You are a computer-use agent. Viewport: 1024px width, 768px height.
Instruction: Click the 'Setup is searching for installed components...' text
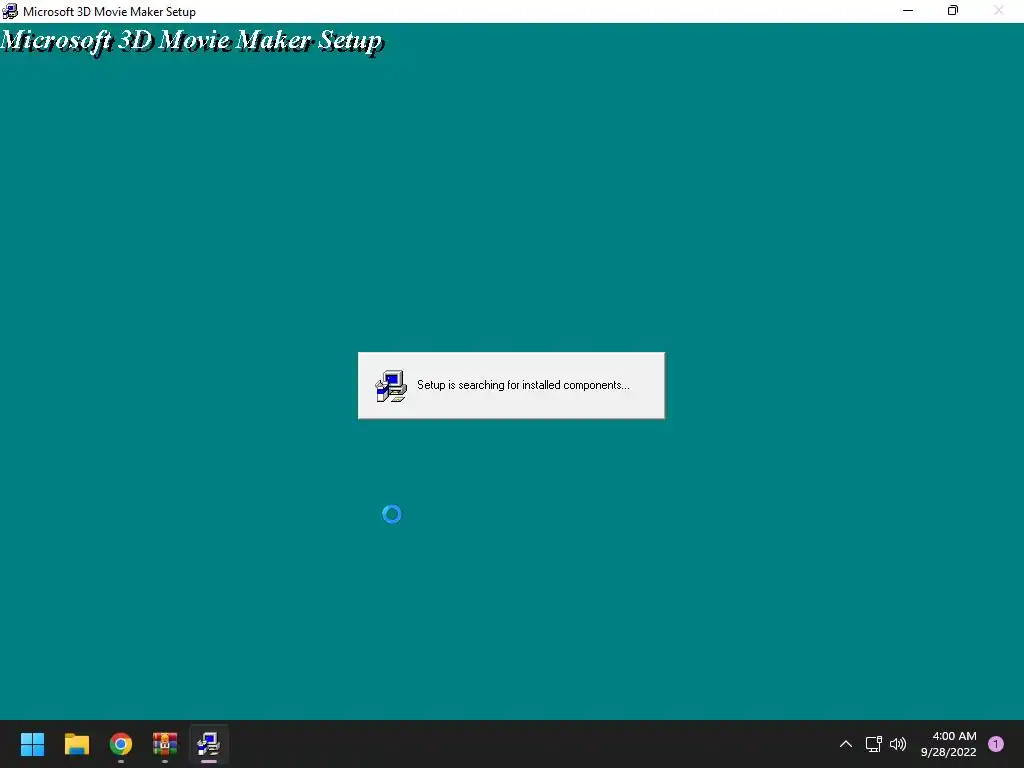click(x=523, y=385)
